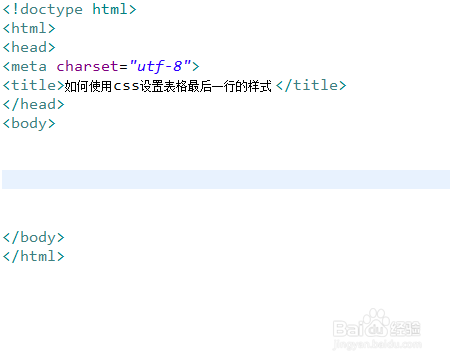Click the Chinese title text about css
450x362 pixels.
point(168,86)
